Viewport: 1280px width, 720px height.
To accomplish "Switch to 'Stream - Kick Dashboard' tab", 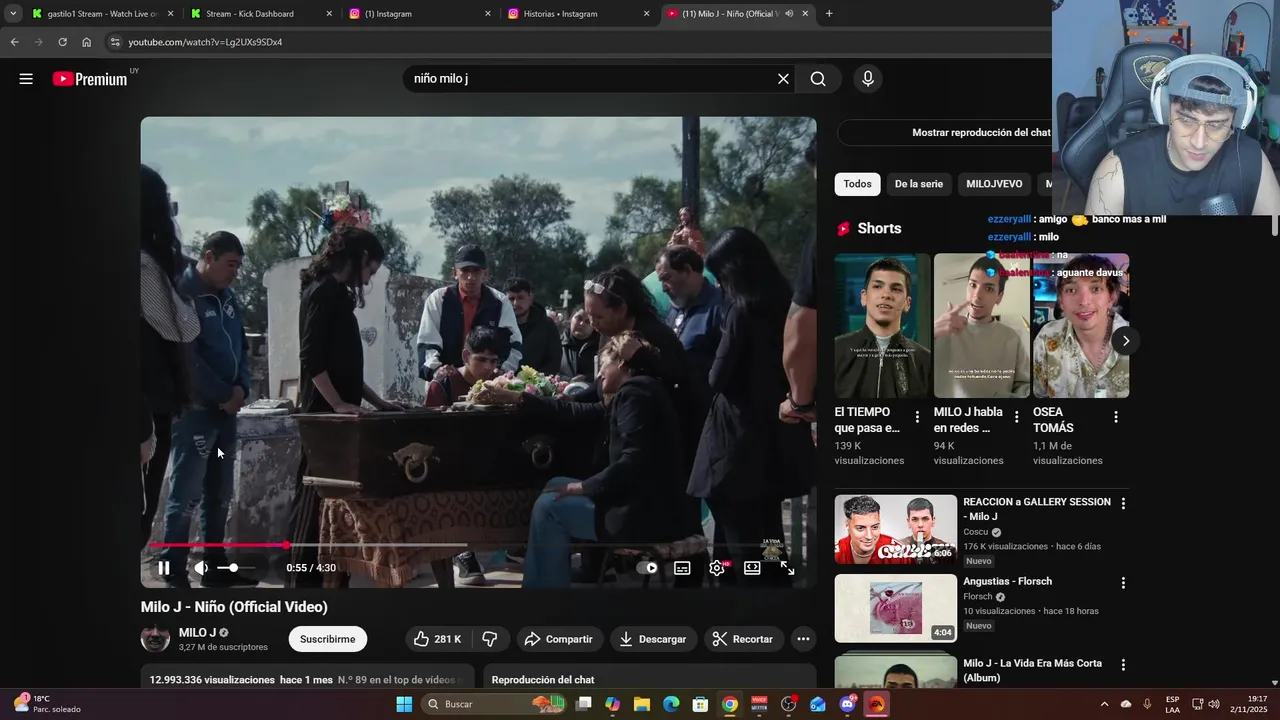I will click(260, 14).
